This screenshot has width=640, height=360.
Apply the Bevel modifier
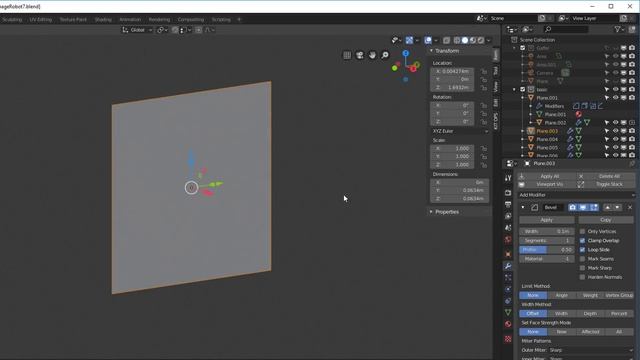coord(547,220)
